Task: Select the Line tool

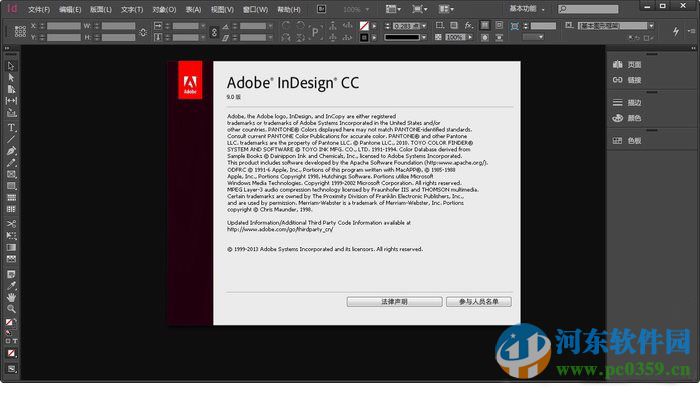Action: click(x=11, y=139)
